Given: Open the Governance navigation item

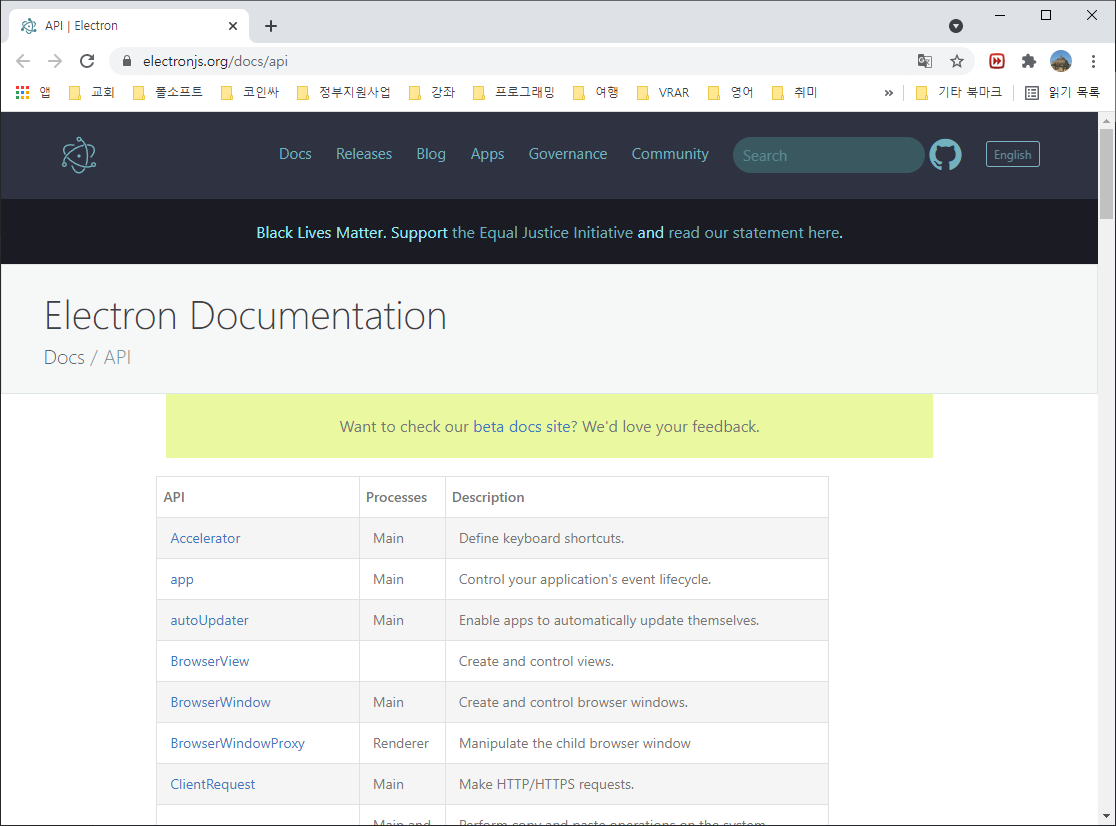Looking at the screenshot, I should 568,154.
